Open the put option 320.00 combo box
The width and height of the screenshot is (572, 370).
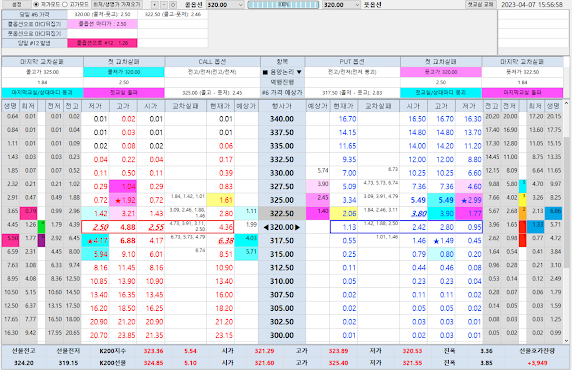pos(342,5)
